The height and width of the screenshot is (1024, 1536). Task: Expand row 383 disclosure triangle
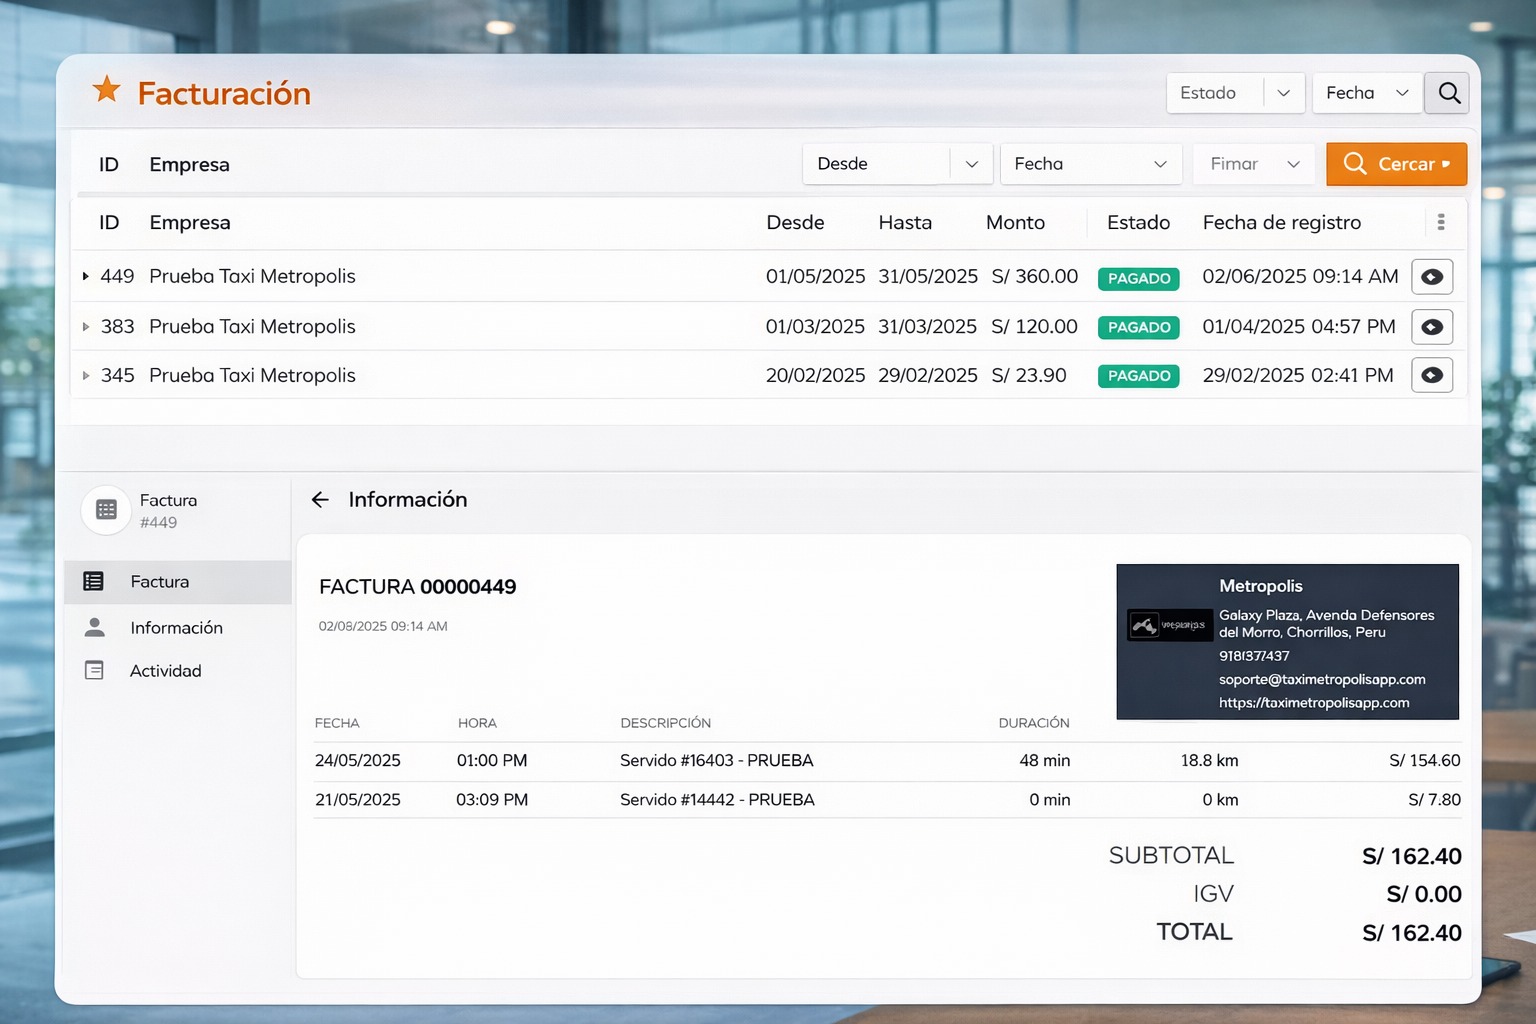point(86,327)
